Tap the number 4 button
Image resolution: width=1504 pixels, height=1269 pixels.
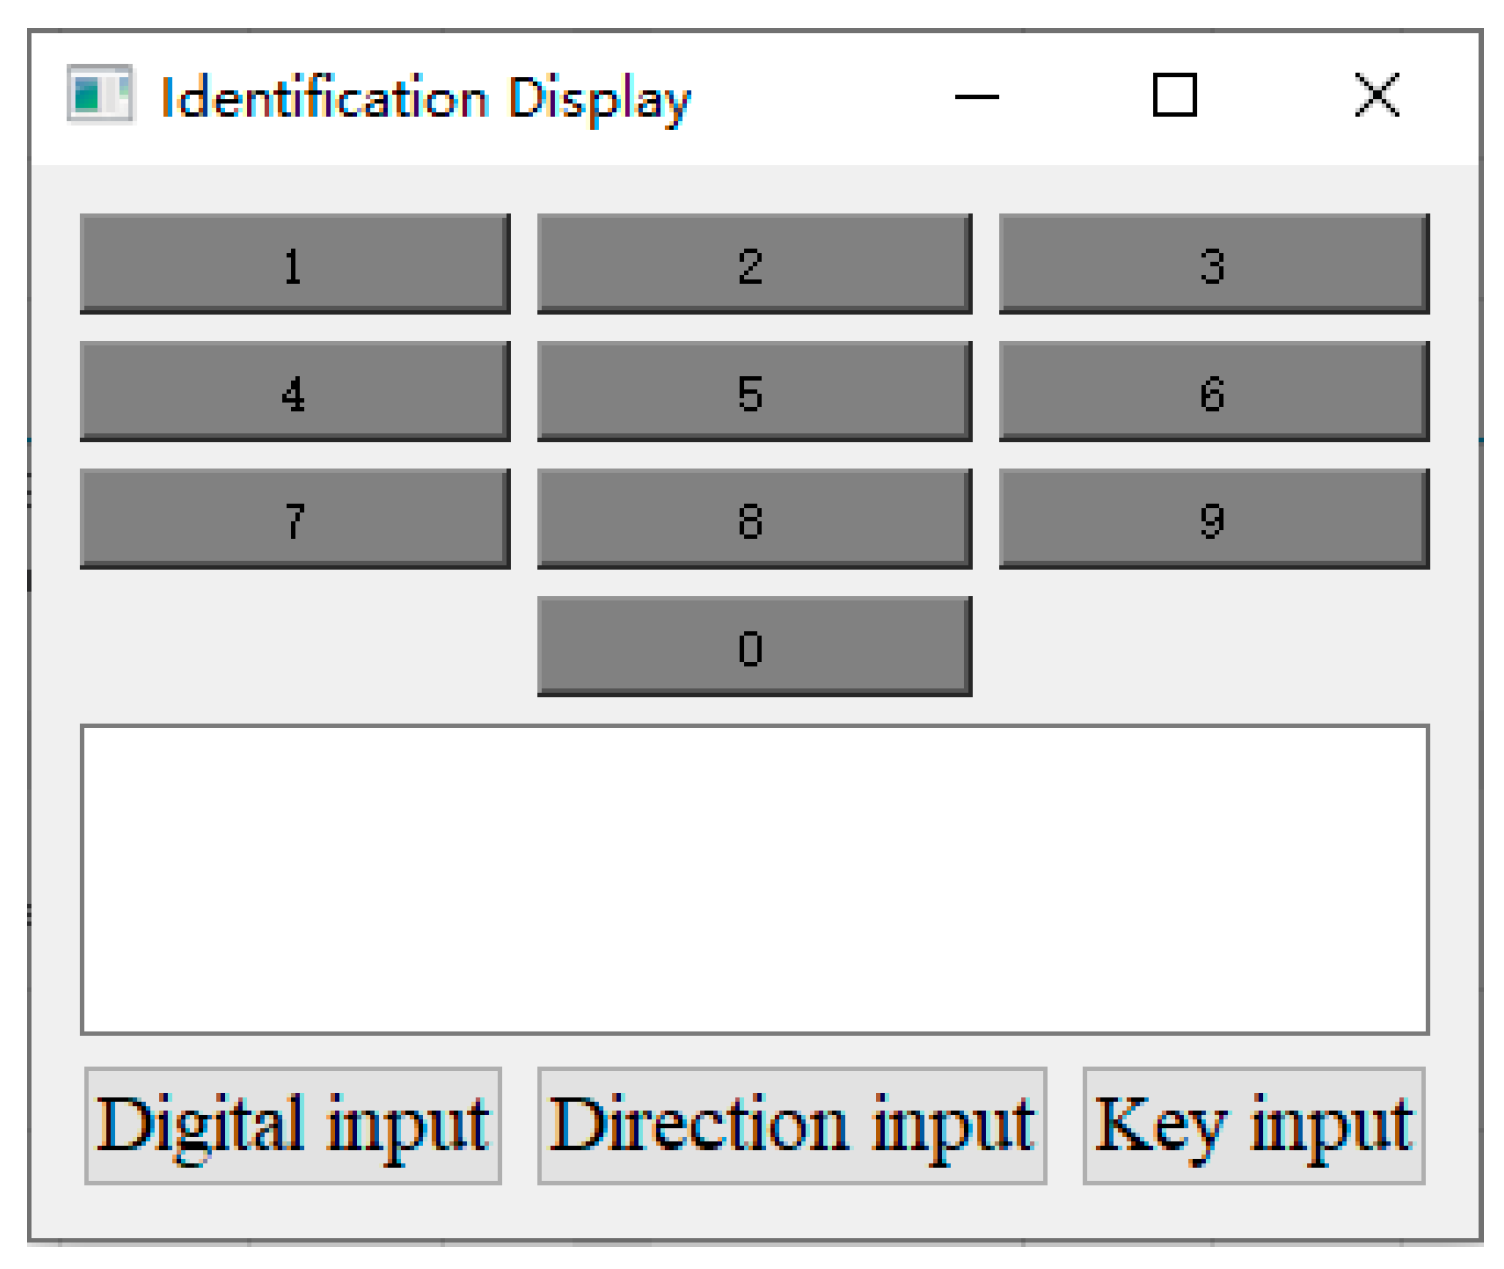point(295,391)
